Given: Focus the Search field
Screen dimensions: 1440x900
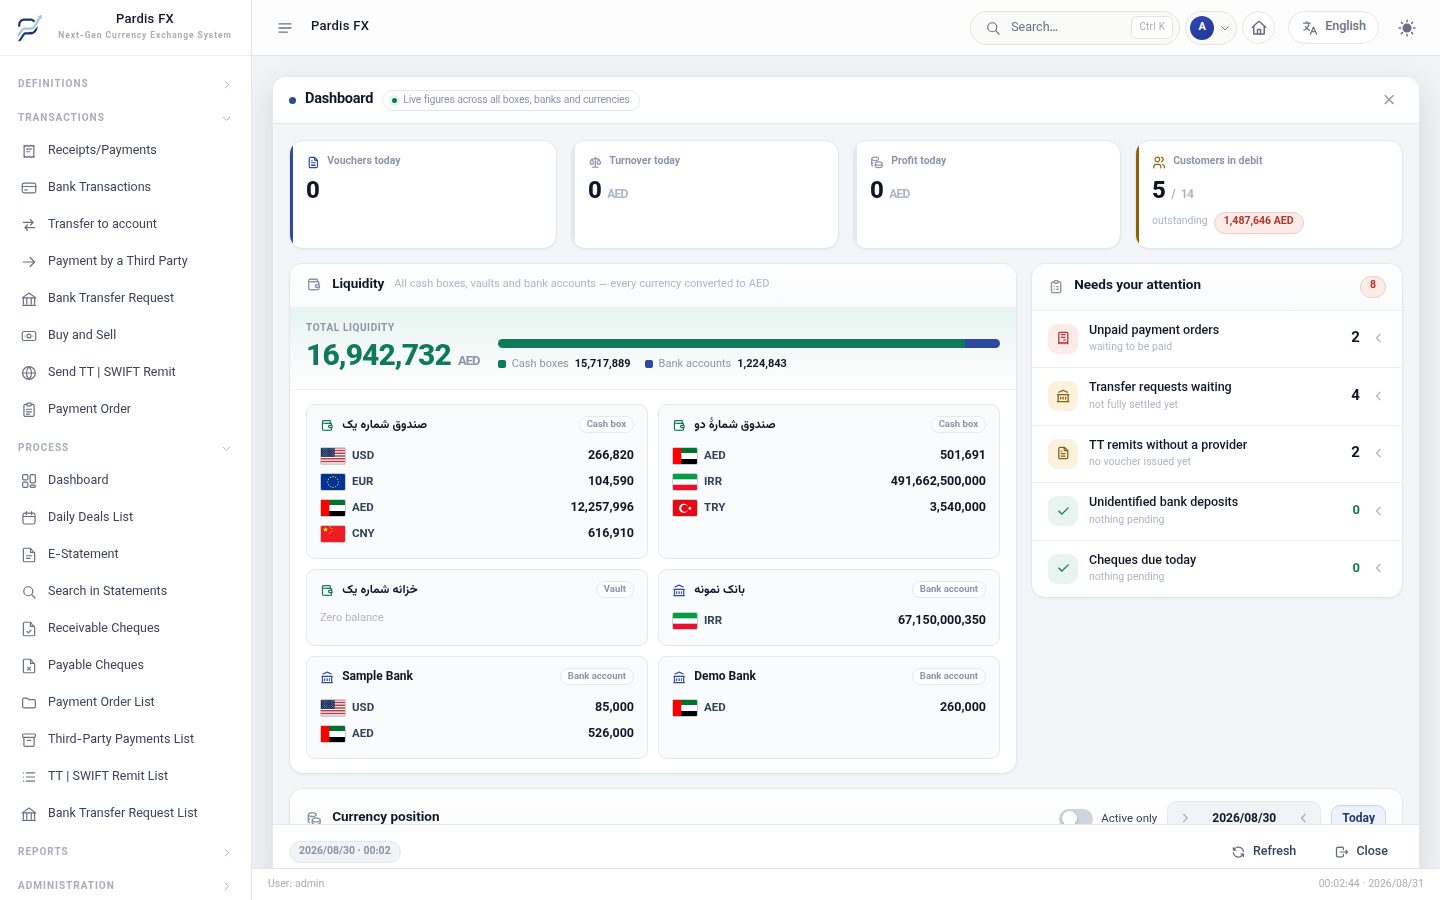Looking at the screenshot, I should click(1074, 28).
